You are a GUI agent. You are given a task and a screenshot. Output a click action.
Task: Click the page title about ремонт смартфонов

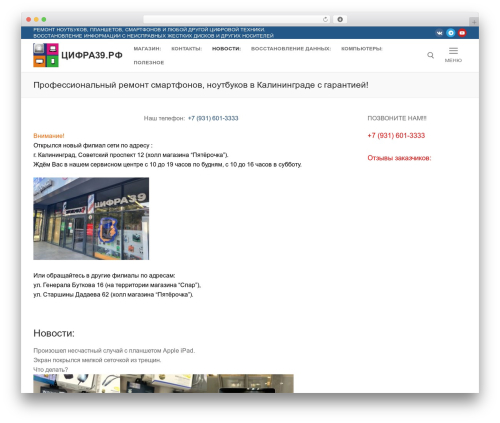pyautogui.click(x=201, y=85)
